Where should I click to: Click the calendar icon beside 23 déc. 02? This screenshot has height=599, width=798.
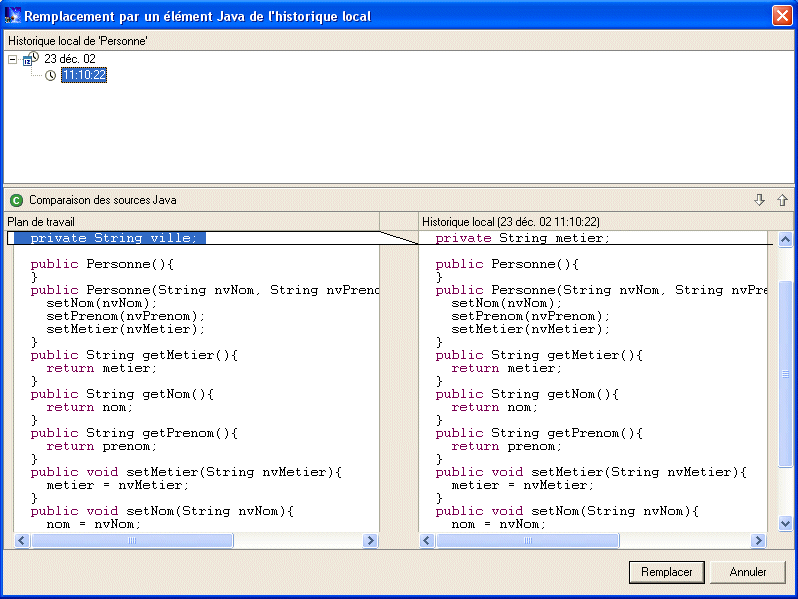31,59
